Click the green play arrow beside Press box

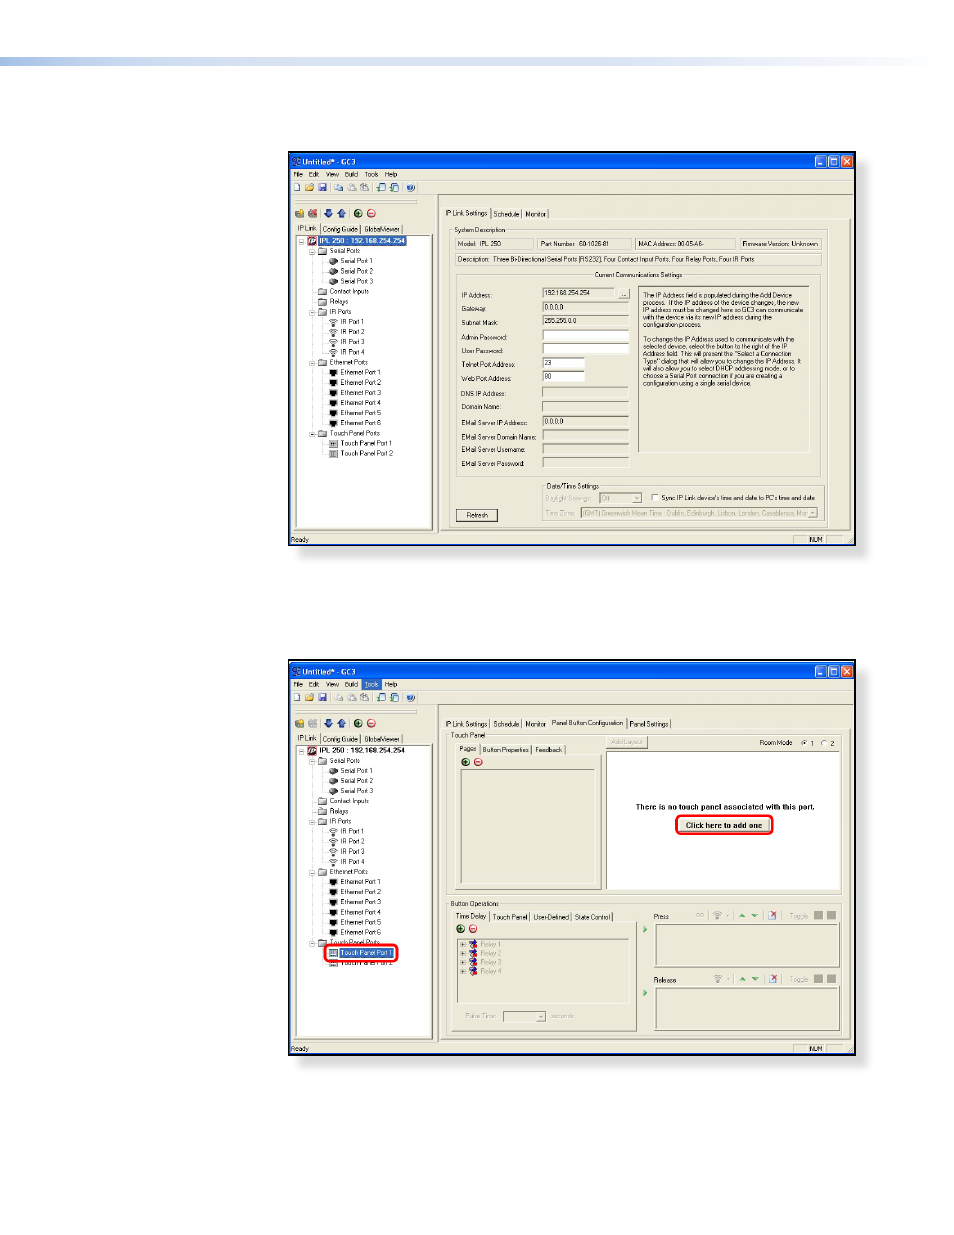[645, 929]
